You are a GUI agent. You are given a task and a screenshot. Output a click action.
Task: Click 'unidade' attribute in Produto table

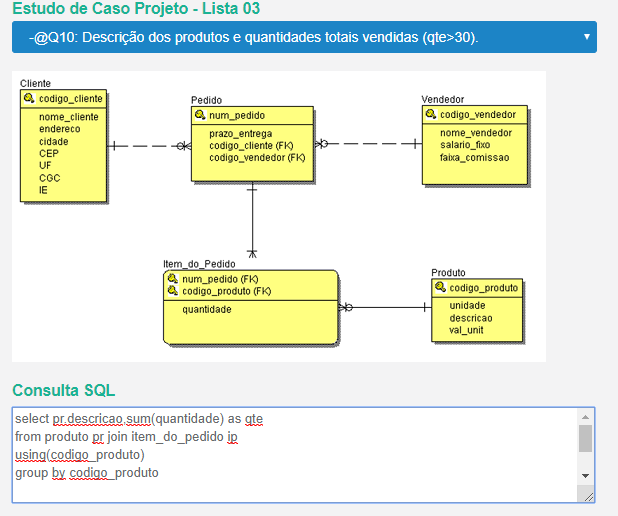click(x=467, y=306)
